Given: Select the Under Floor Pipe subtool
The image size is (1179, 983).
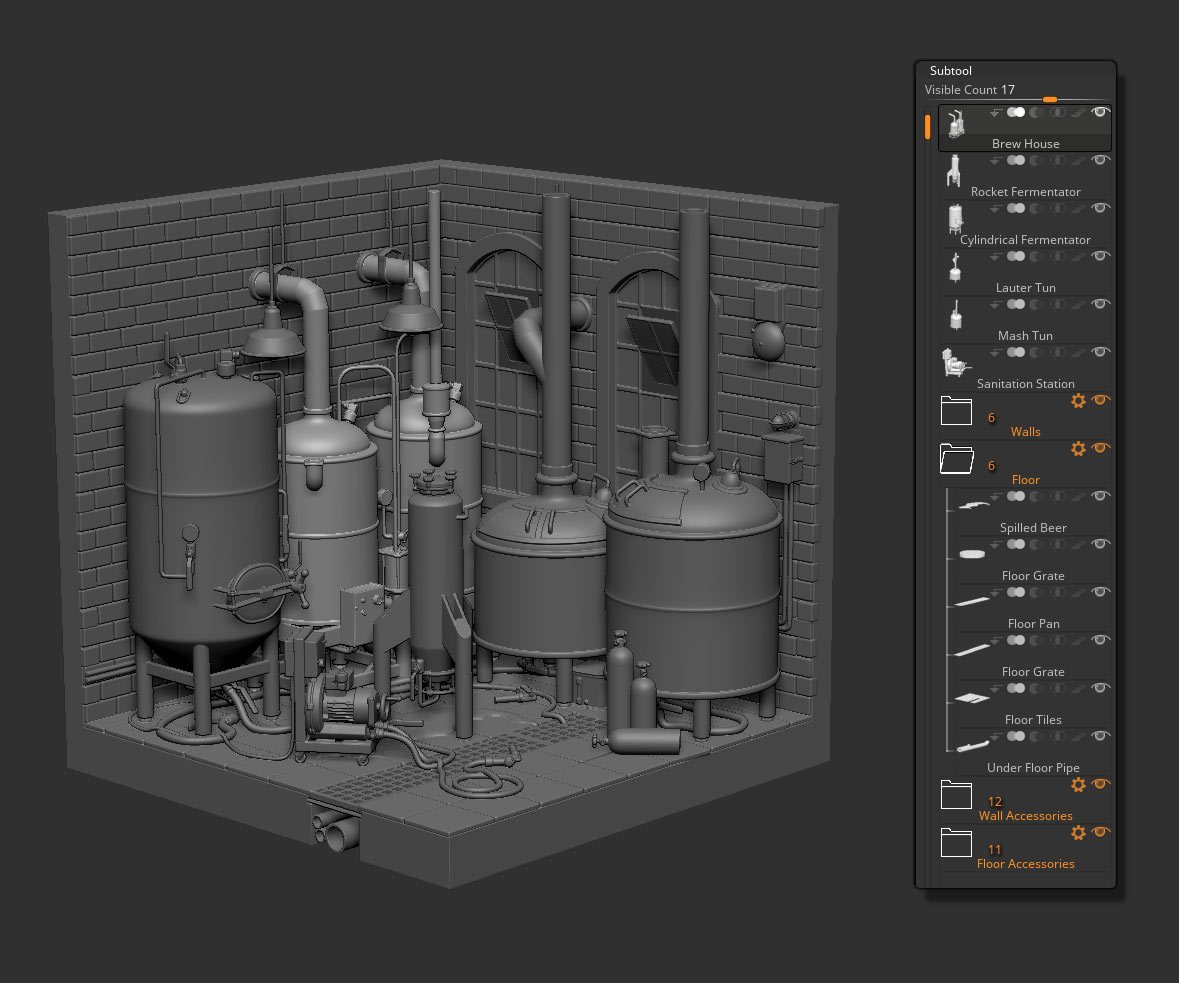Looking at the screenshot, I should (x=1033, y=768).
